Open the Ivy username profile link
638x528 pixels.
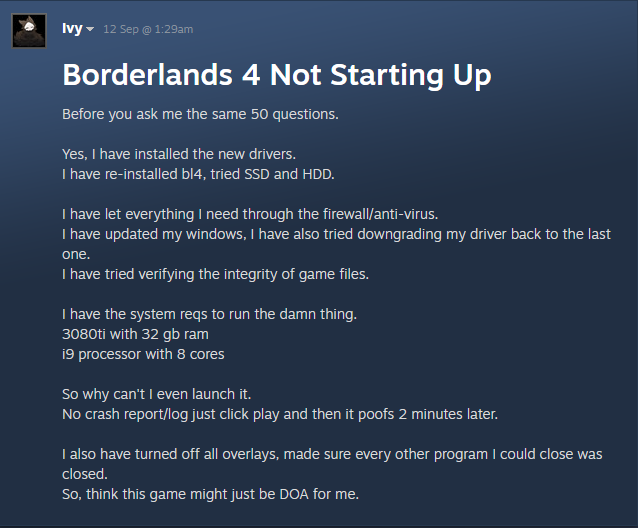pos(72,29)
